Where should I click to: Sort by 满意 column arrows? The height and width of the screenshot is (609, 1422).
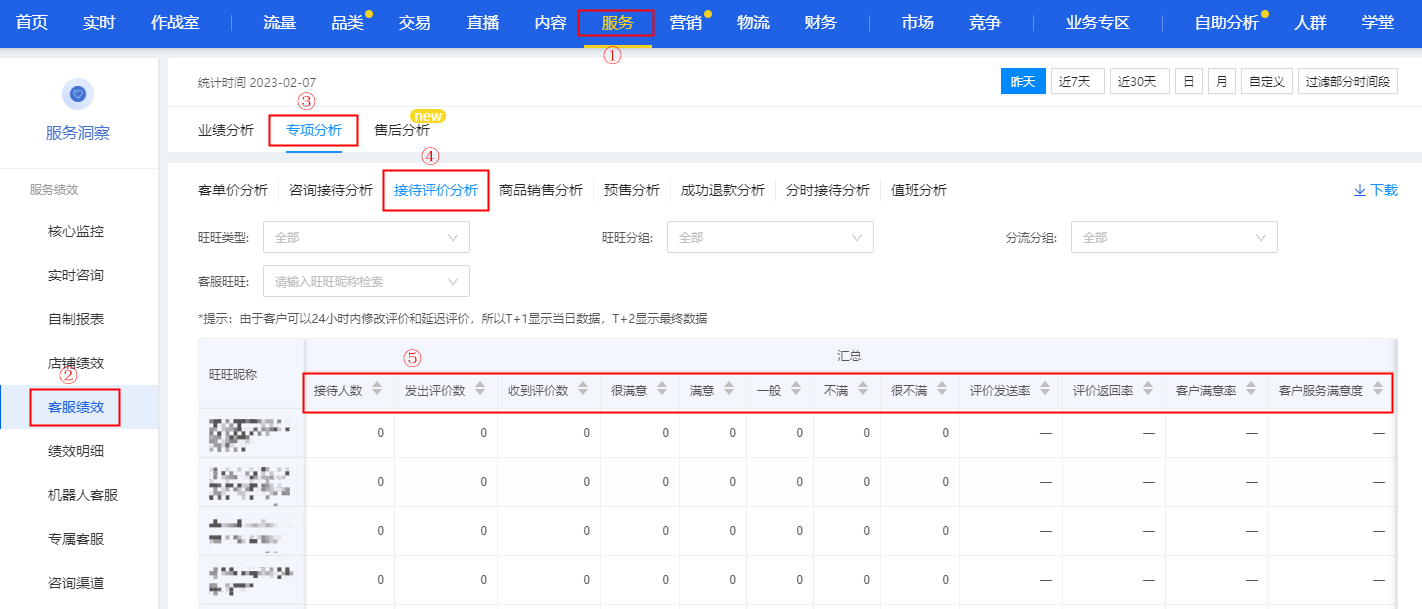pos(729,390)
